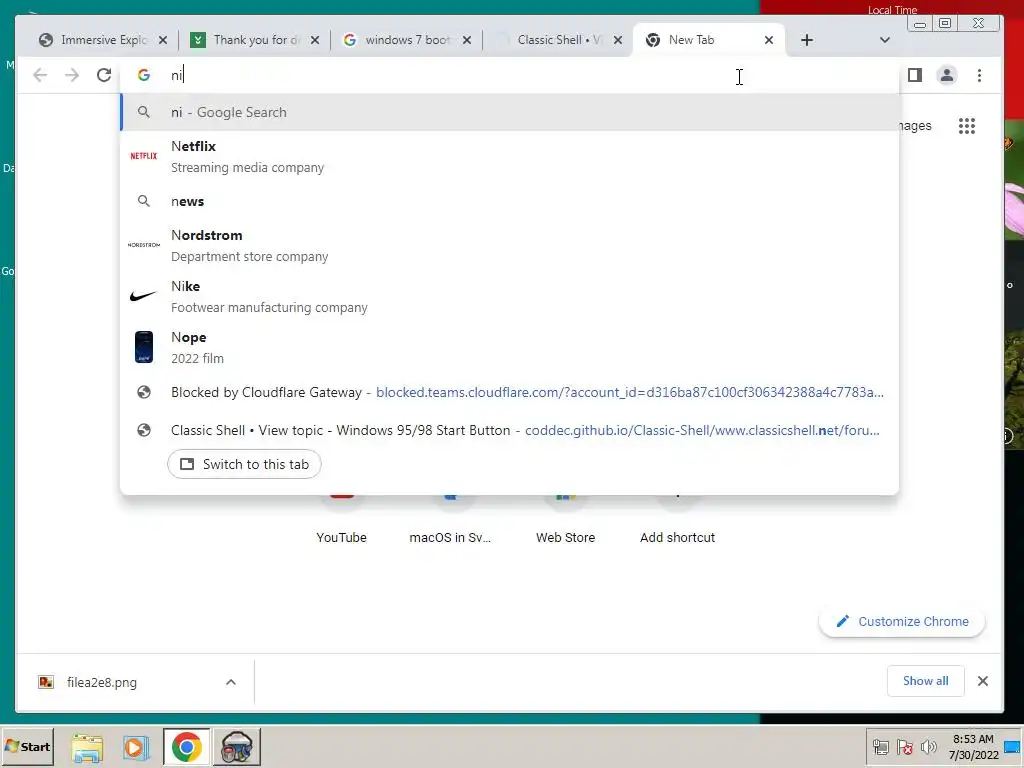Choose the Nope 2022 film suggestion
The width and height of the screenshot is (1024, 768).
(x=509, y=347)
